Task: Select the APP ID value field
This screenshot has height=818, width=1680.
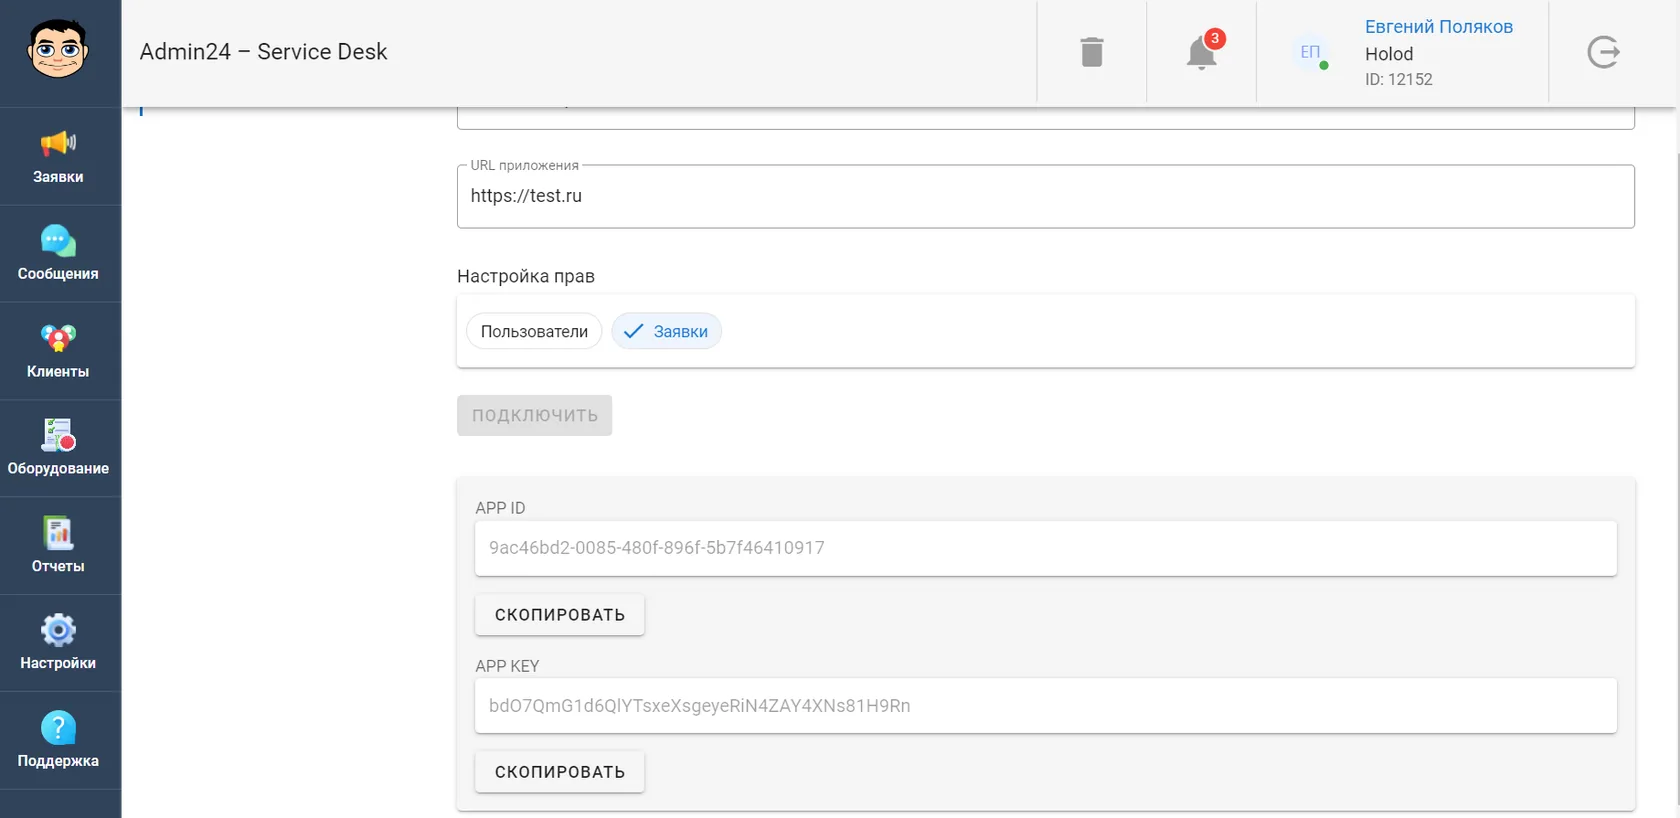Action: pos(1046,548)
